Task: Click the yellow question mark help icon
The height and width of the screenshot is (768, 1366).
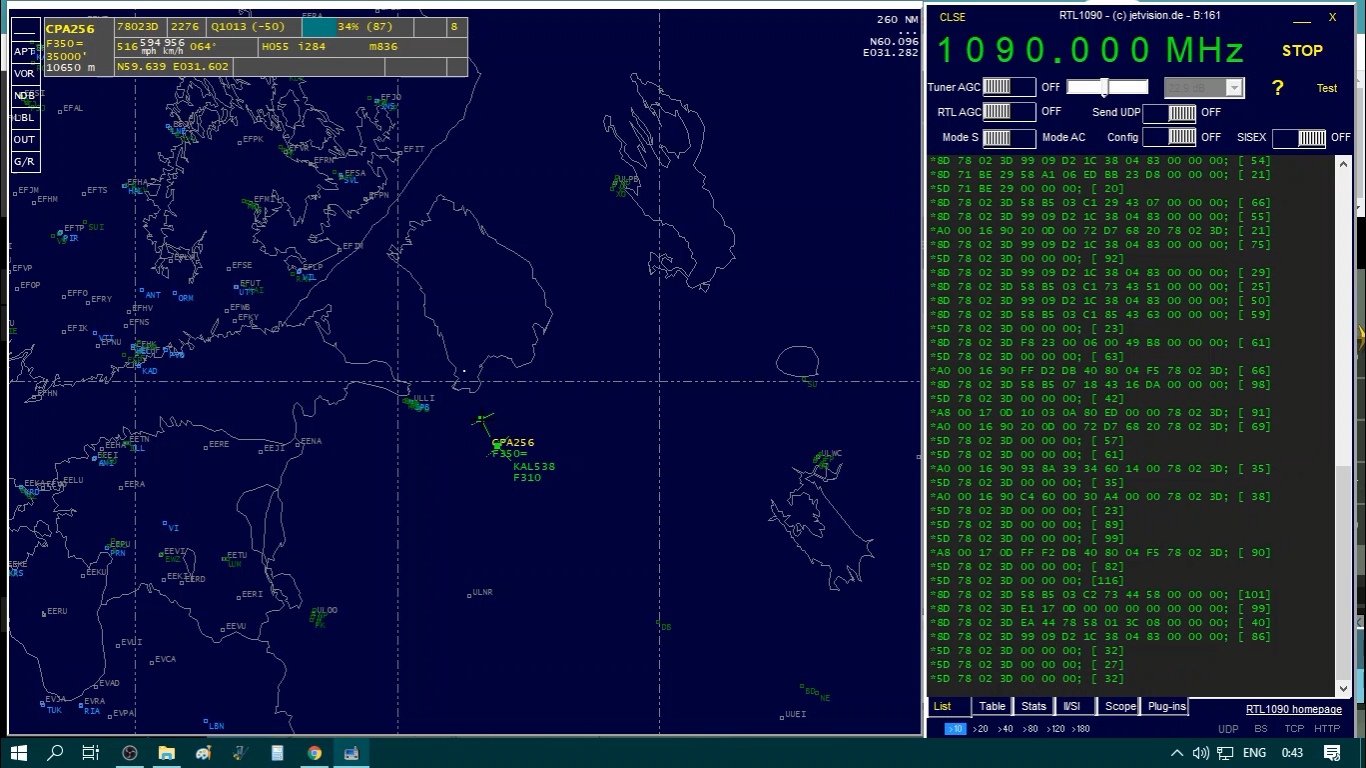Action: click(x=1277, y=88)
